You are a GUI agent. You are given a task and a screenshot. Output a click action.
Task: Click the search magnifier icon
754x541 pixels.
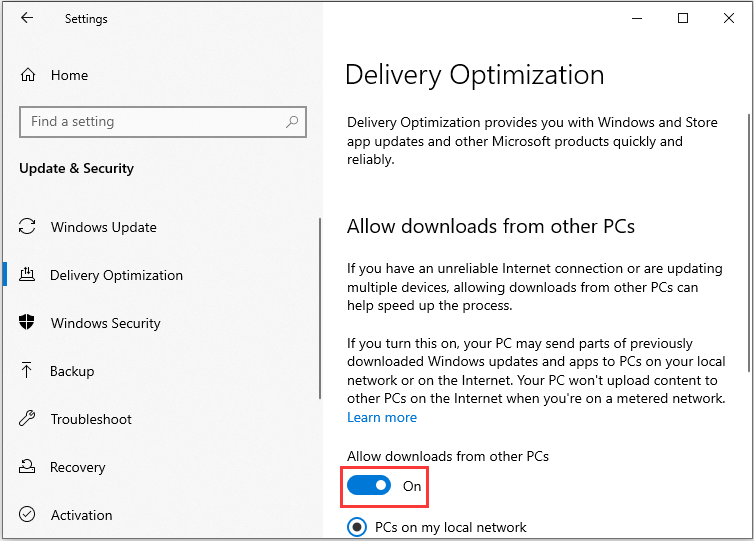pos(292,122)
